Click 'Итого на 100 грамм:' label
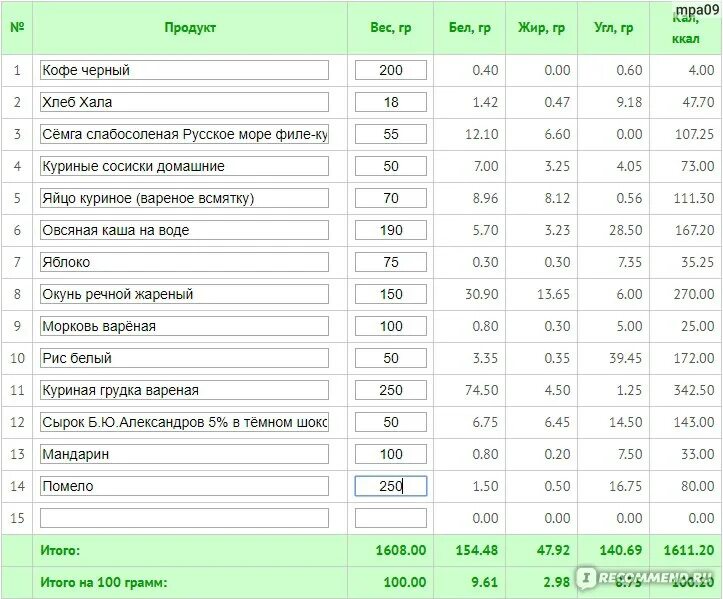 (104, 582)
